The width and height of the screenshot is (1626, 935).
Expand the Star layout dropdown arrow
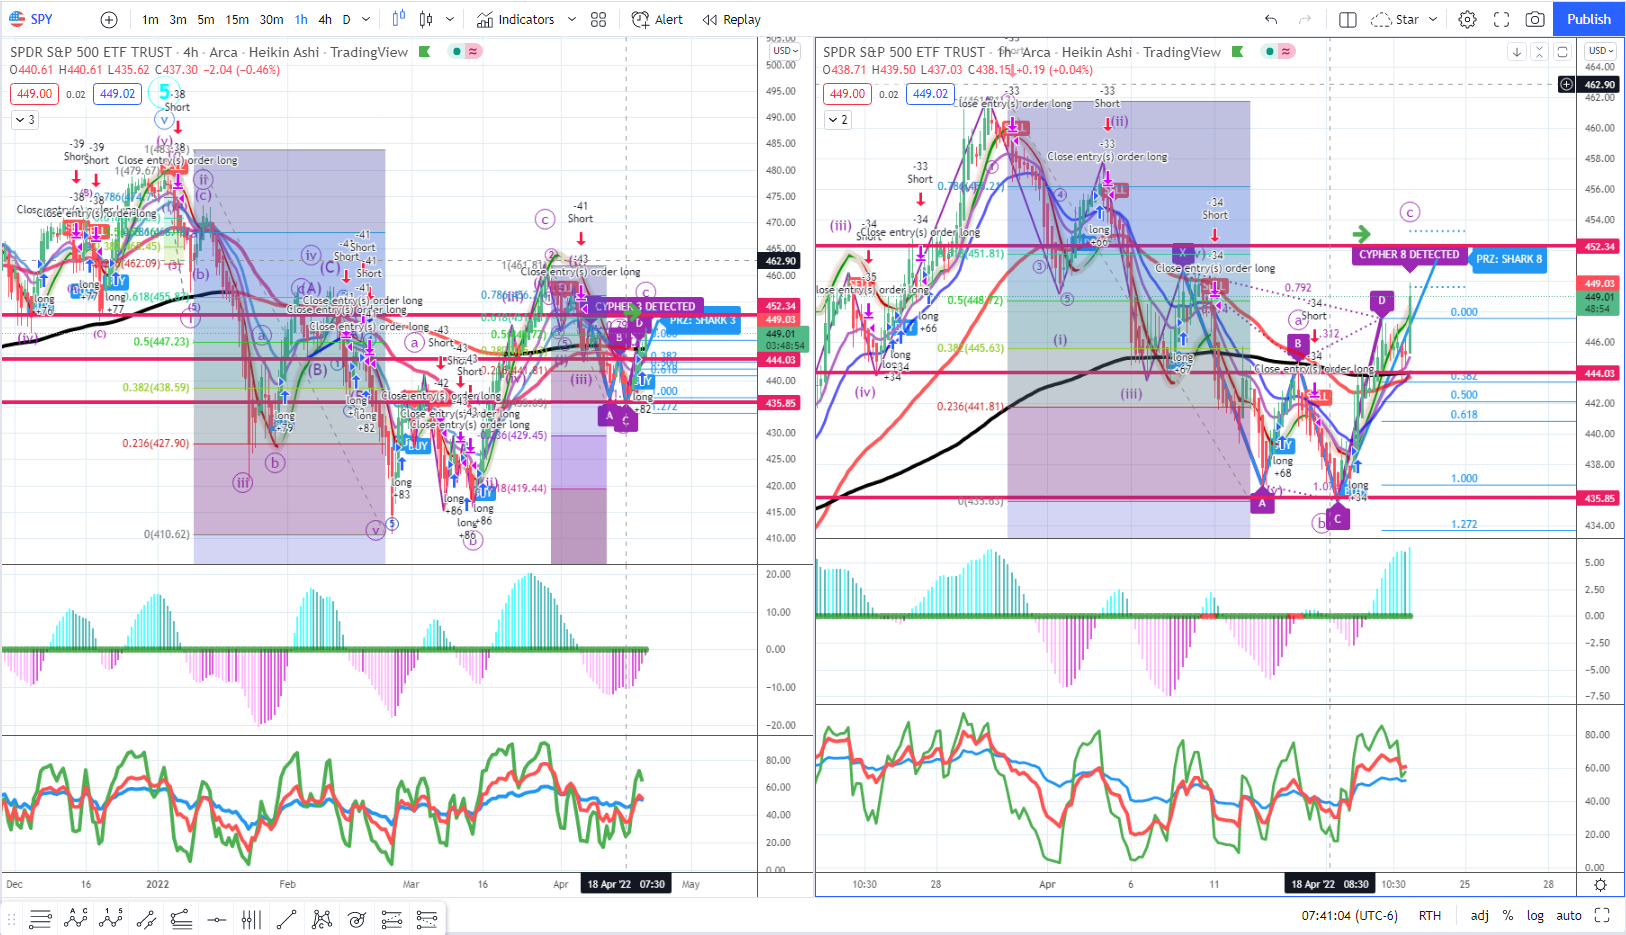point(1433,19)
